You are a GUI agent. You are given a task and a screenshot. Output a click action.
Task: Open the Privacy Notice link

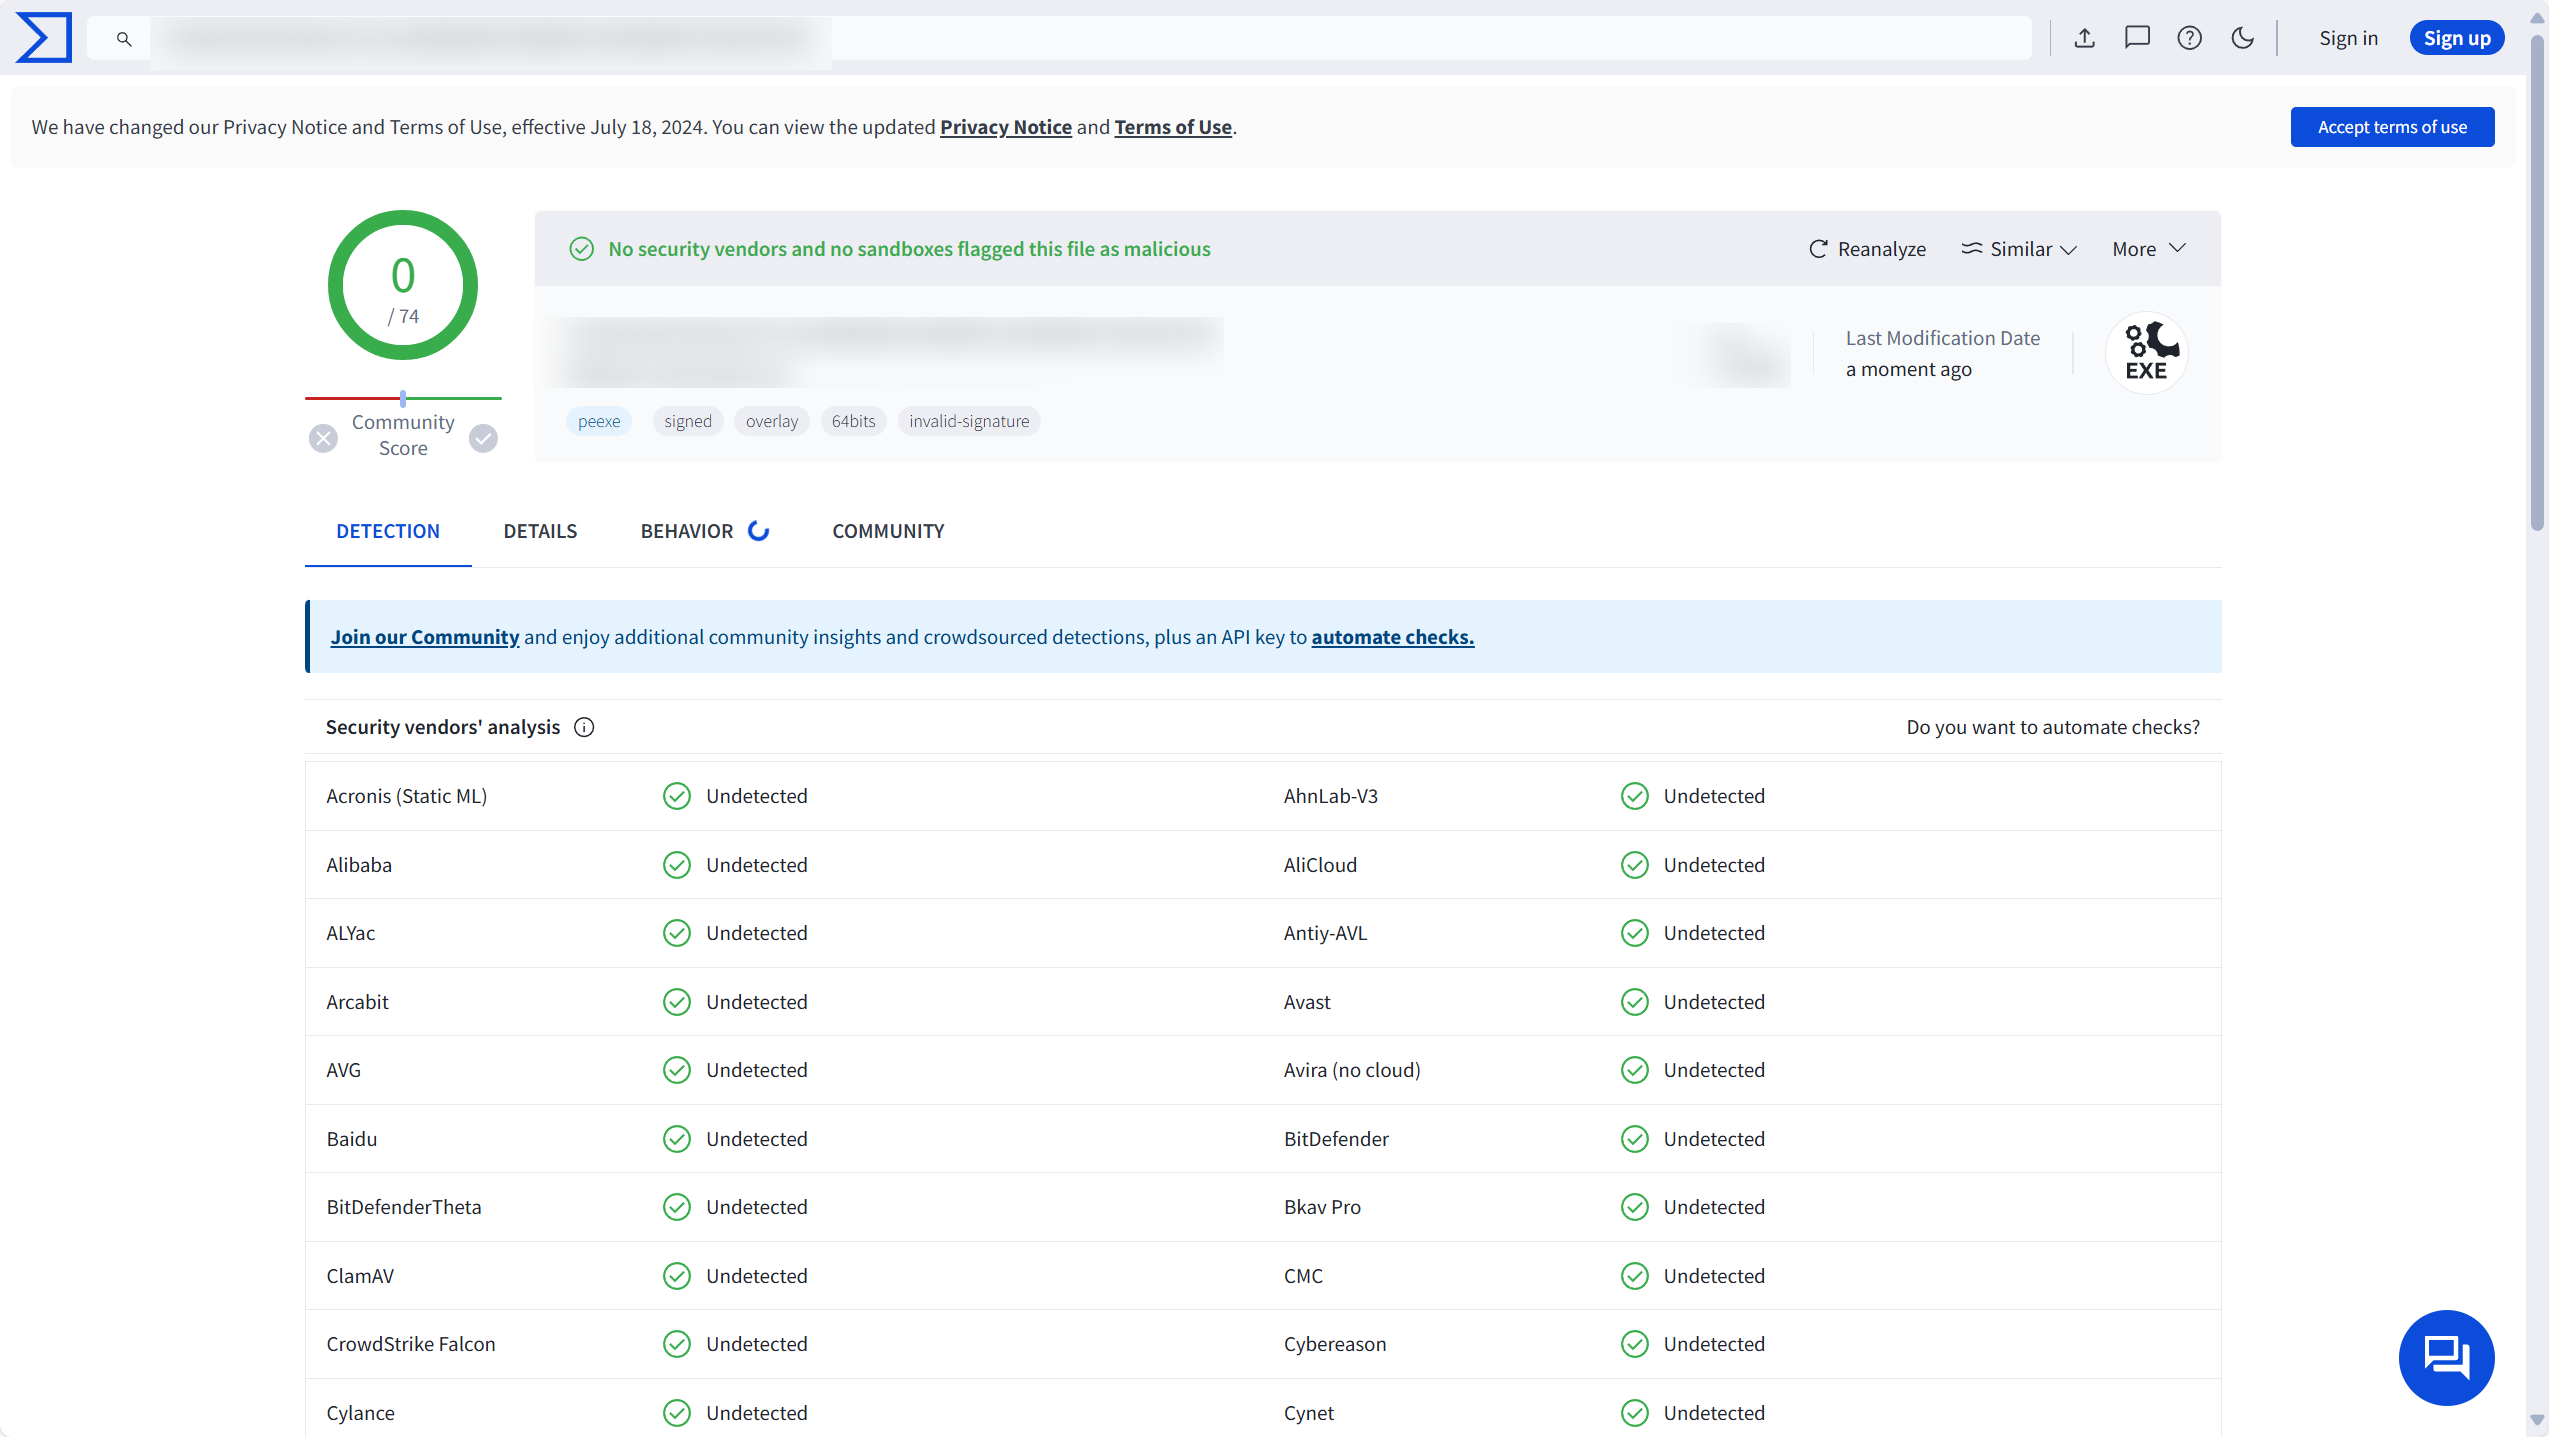tap(1005, 127)
